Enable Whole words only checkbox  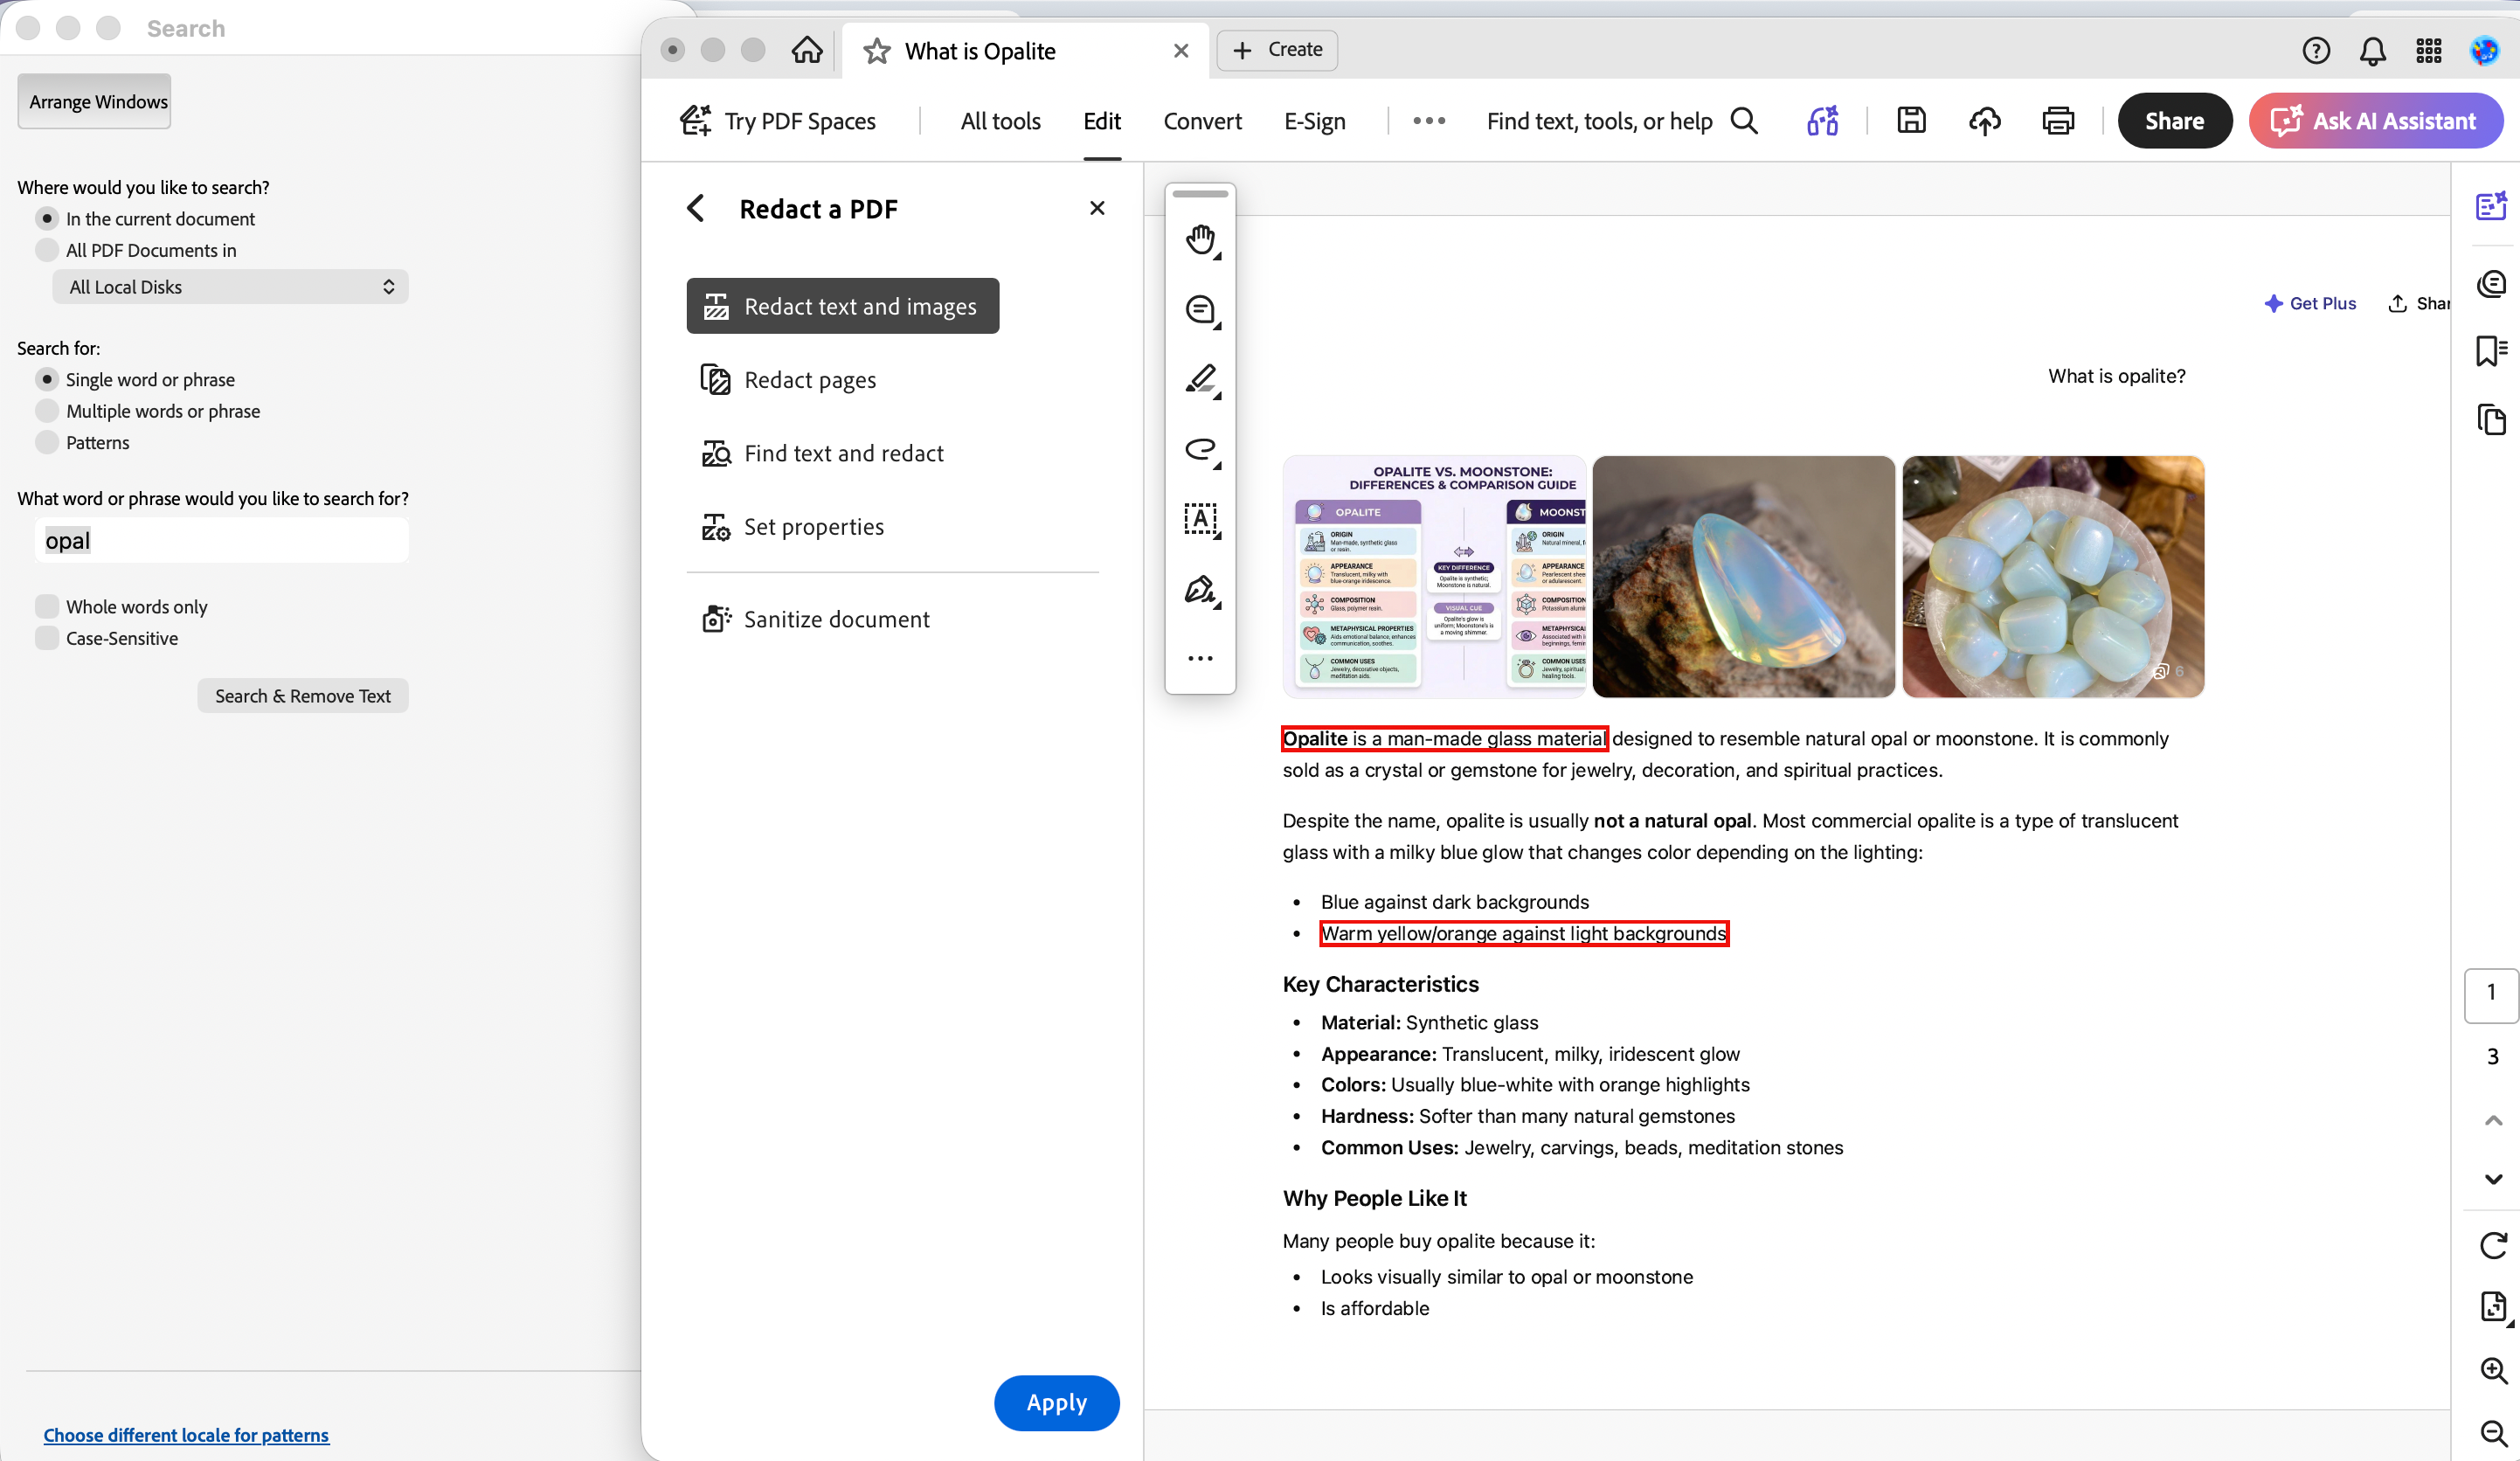click(x=47, y=606)
